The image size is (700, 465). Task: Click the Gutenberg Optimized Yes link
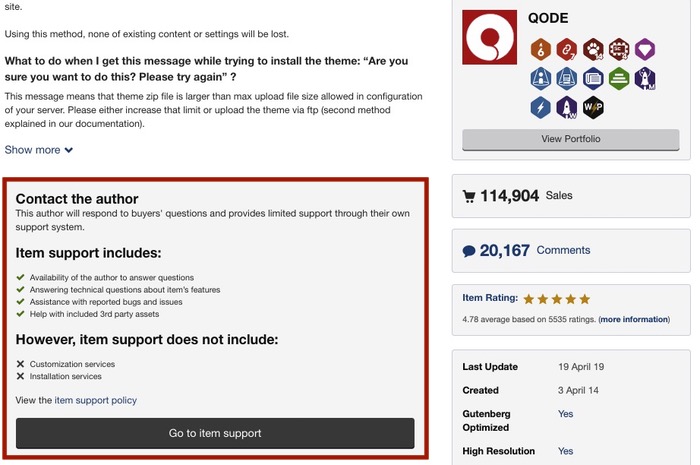click(565, 414)
